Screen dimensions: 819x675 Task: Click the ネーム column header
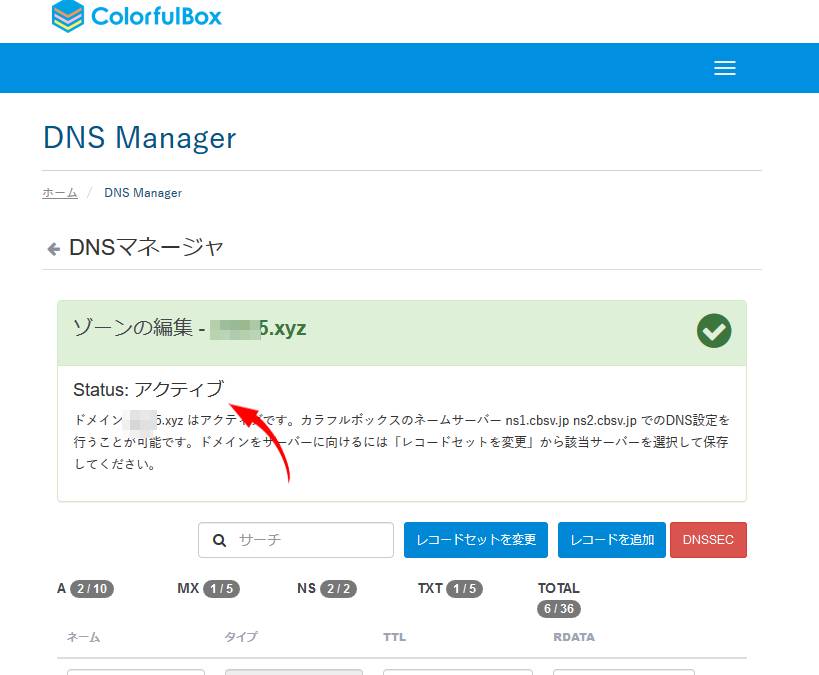point(84,637)
